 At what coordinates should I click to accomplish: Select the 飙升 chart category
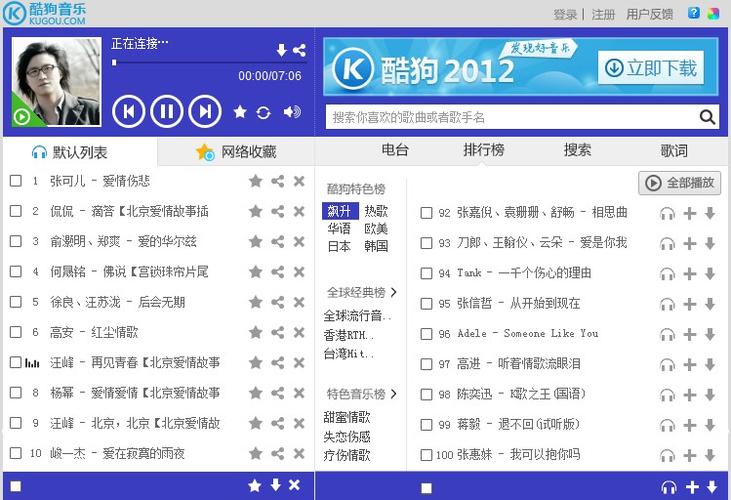[340, 211]
